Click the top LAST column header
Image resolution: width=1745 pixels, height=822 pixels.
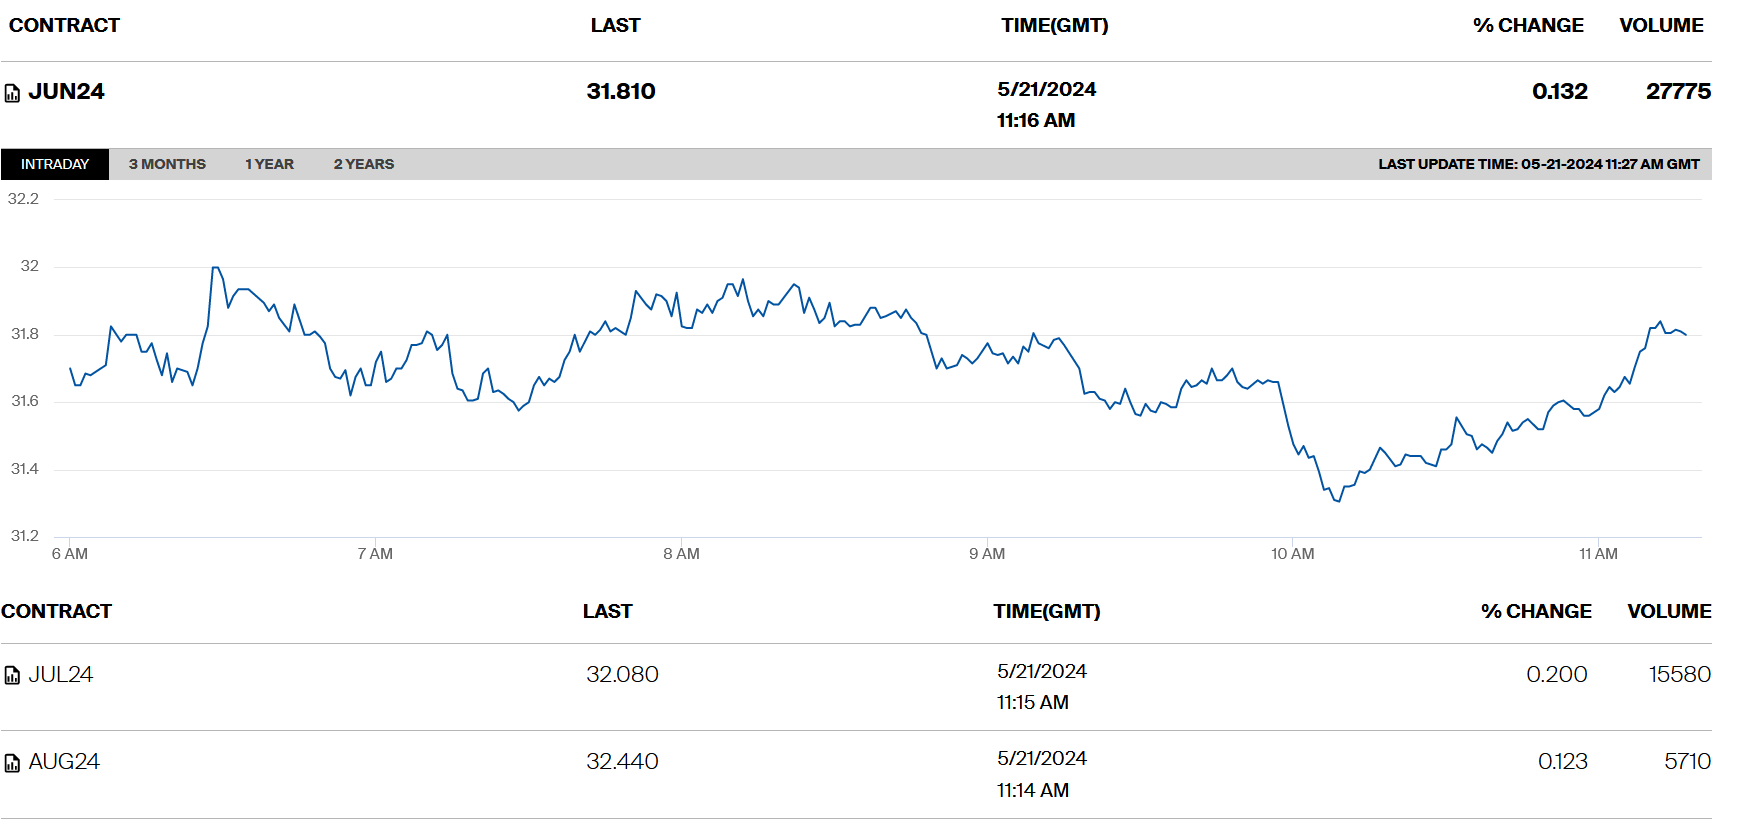tap(615, 26)
